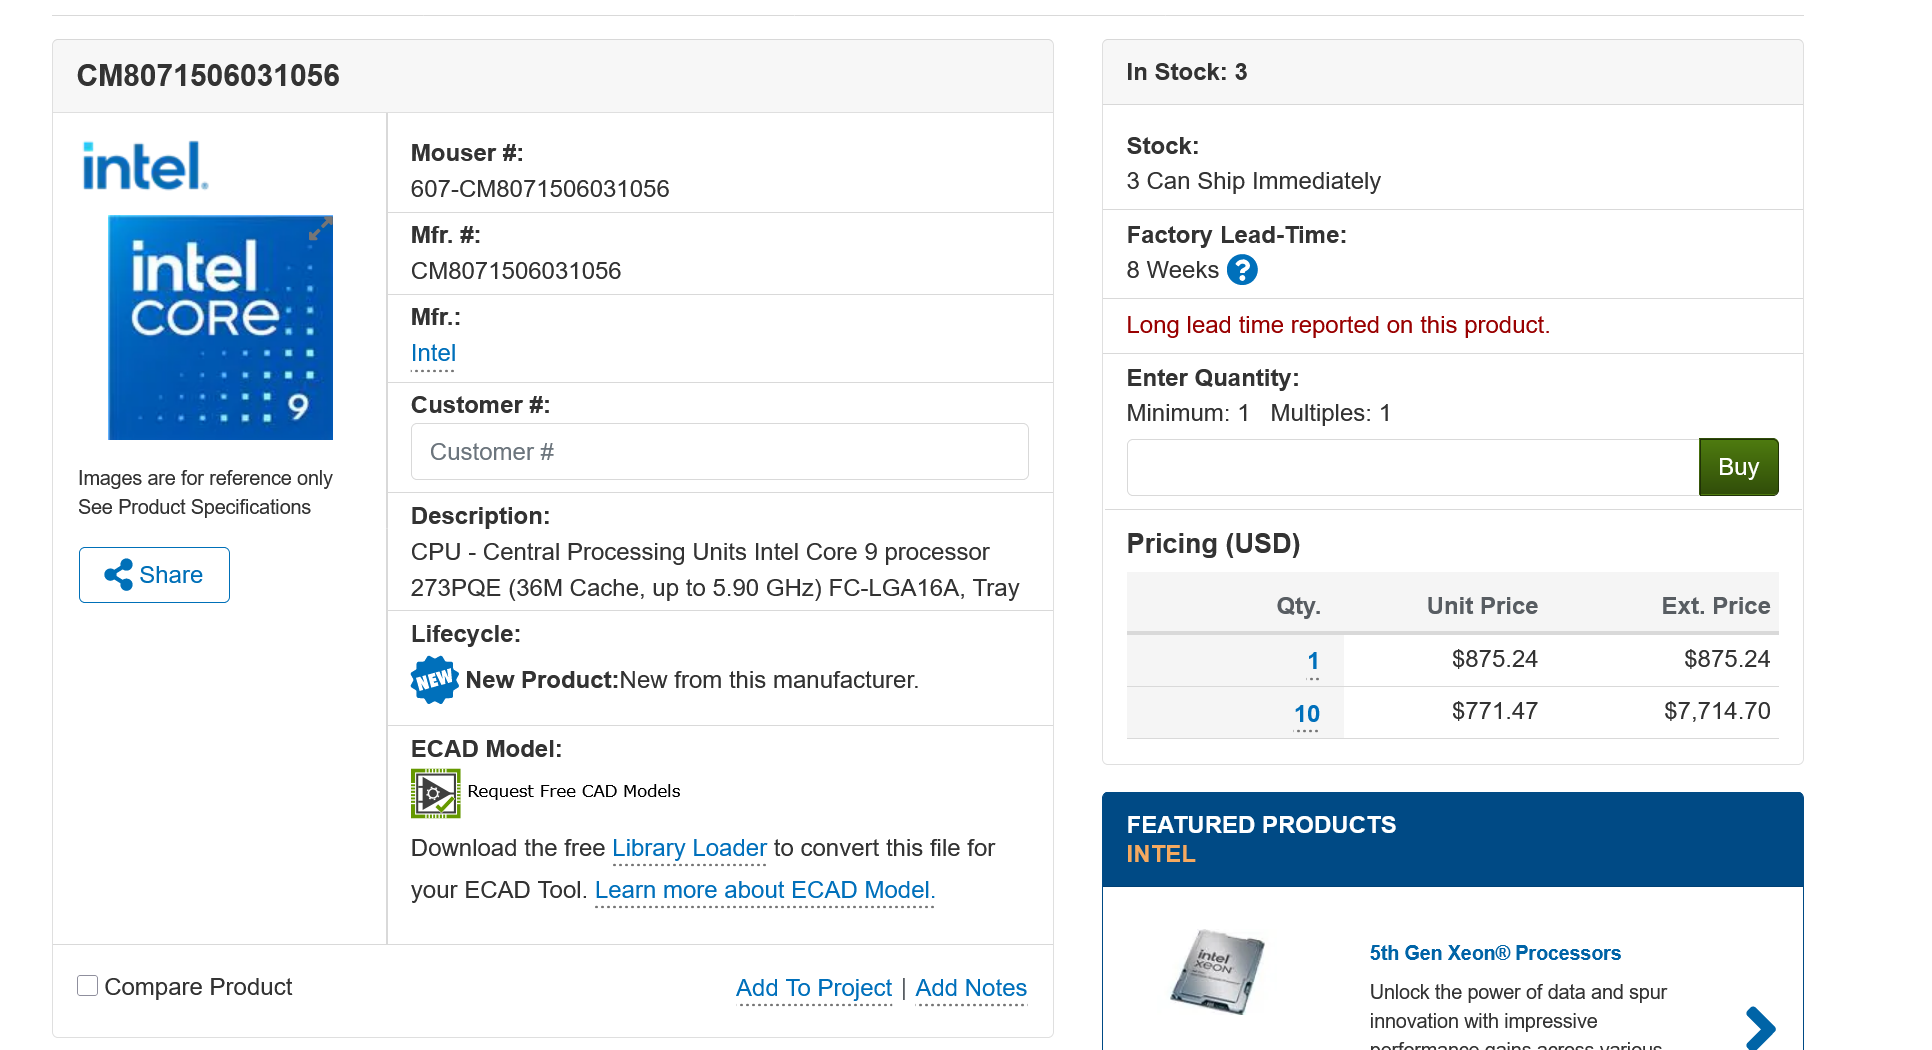Click the ECAD model CAD icon

tap(435, 793)
